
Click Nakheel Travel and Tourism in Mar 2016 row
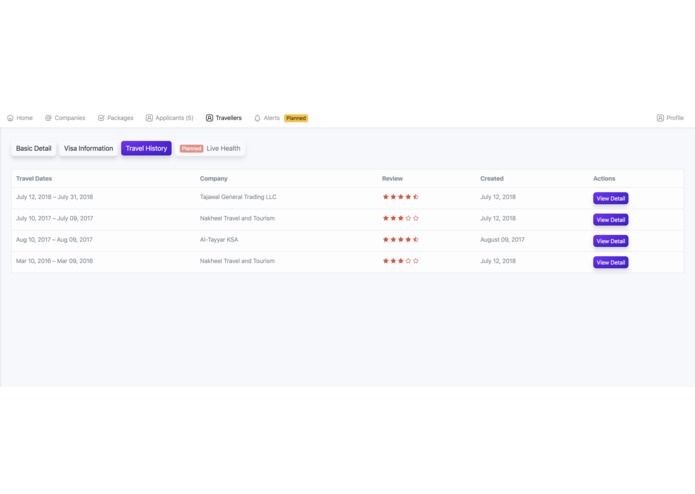coord(237,261)
